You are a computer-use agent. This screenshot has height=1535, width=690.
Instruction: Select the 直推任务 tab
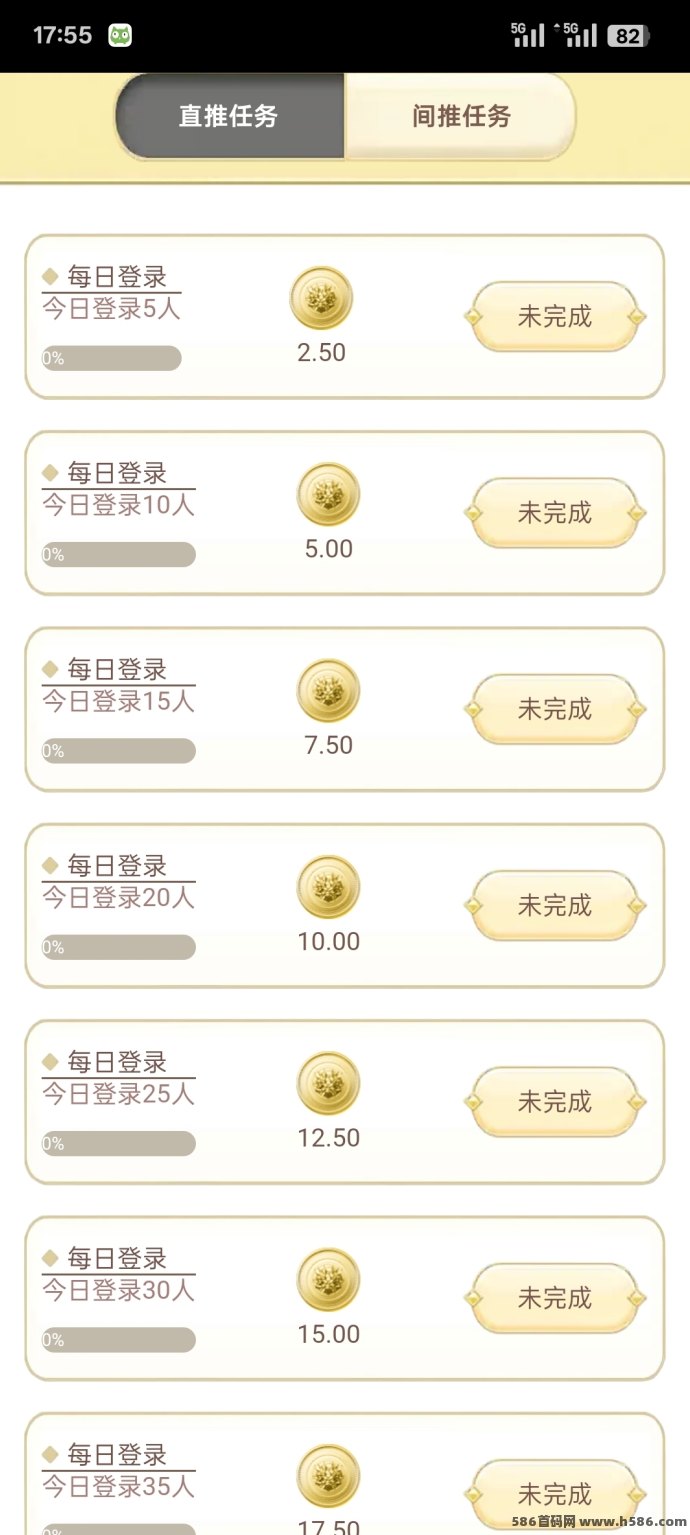click(229, 116)
